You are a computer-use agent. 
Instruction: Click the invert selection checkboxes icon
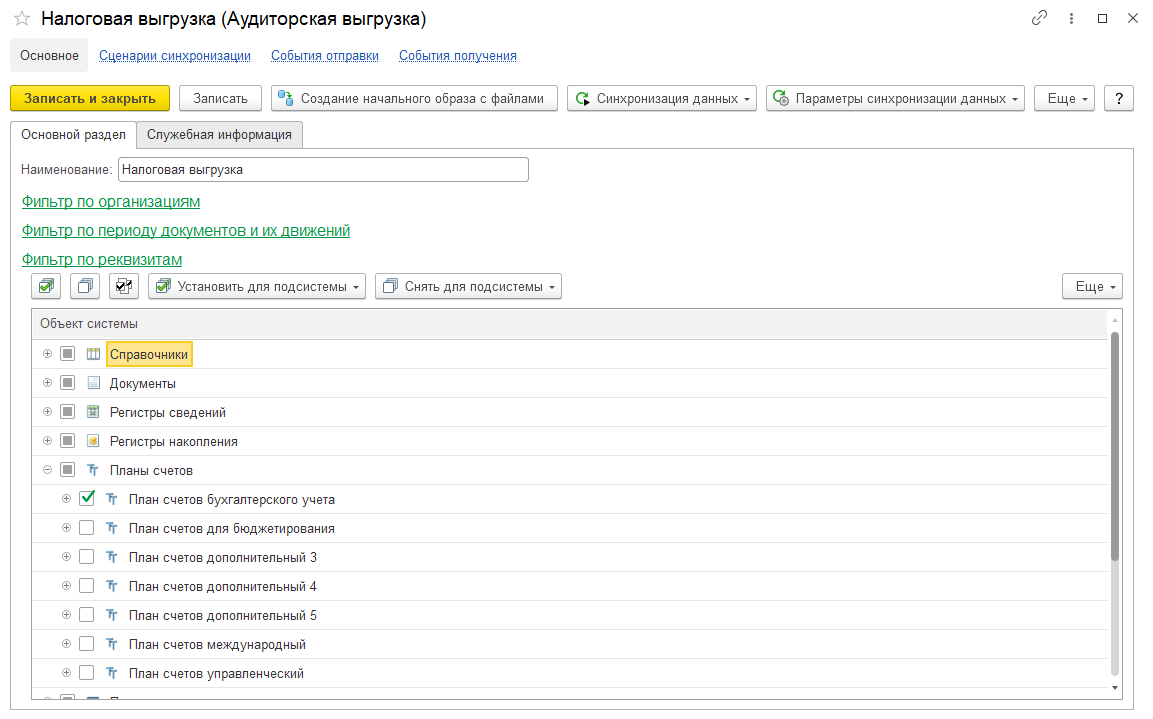click(124, 287)
